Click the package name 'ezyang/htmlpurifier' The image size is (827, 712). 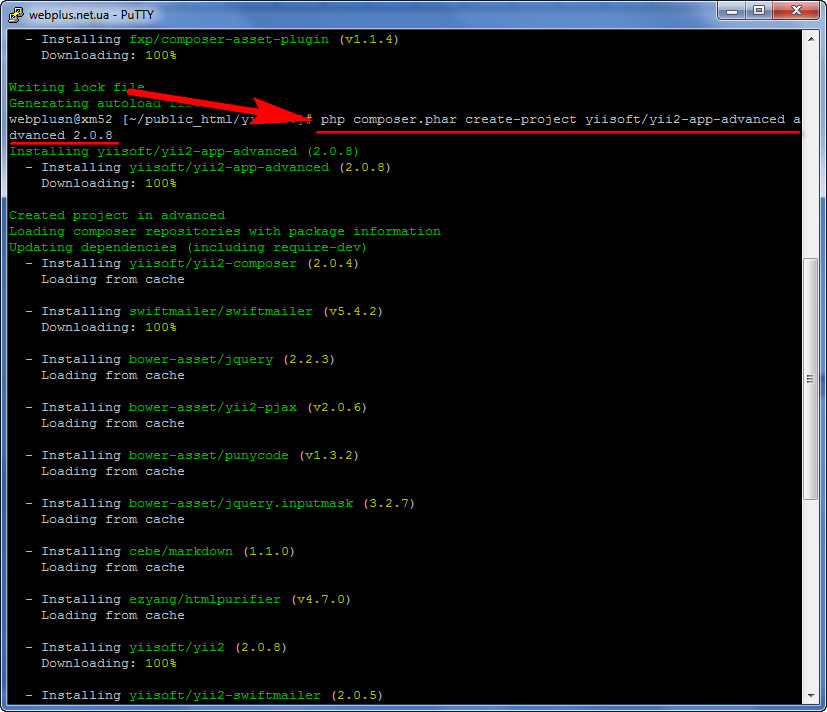click(x=205, y=600)
